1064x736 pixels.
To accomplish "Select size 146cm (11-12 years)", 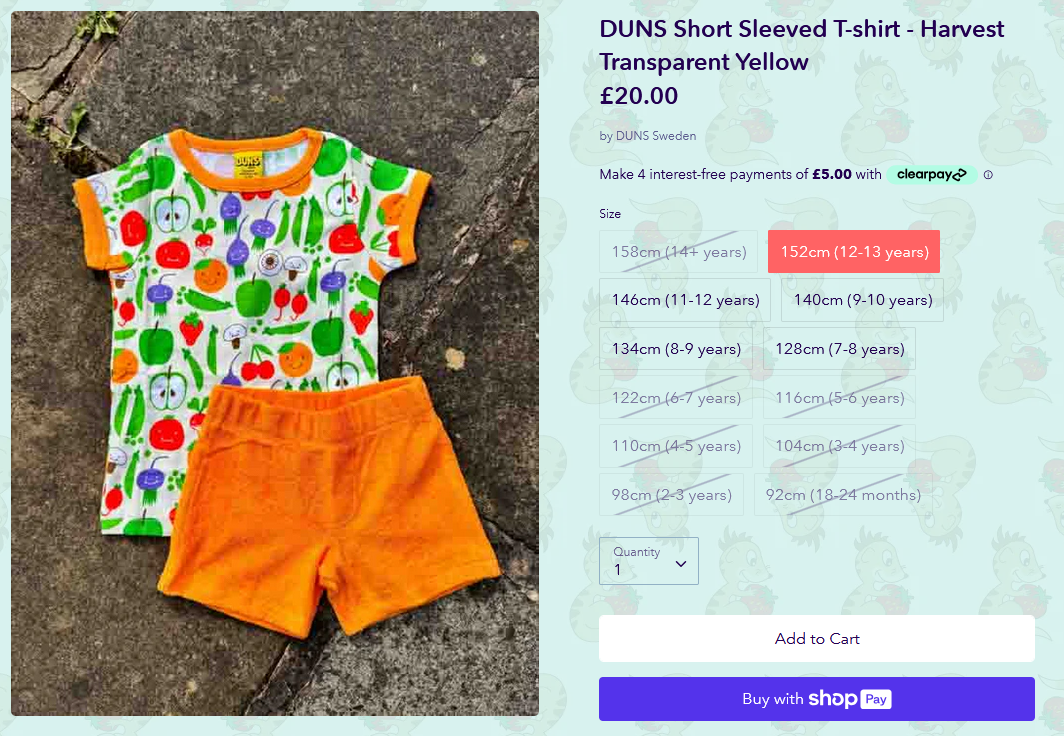I will pyautogui.click(x=685, y=300).
